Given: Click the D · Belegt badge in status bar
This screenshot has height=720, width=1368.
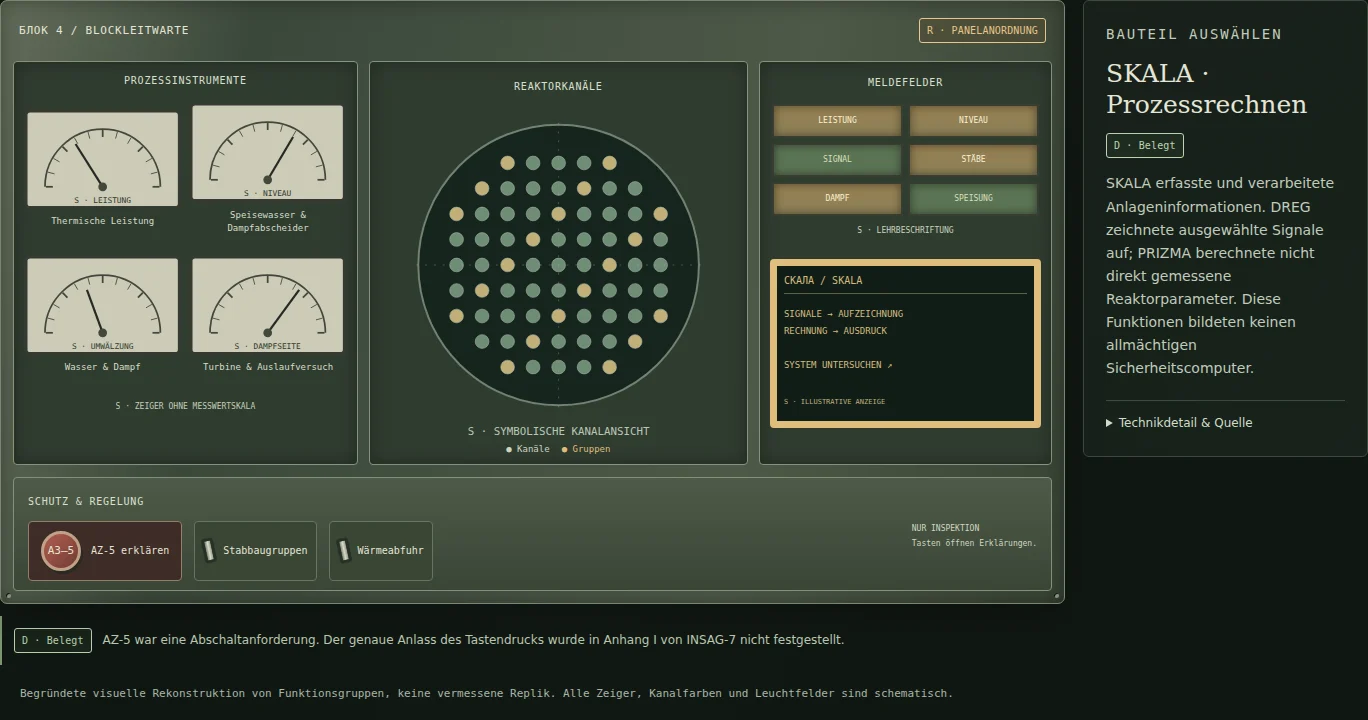Looking at the screenshot, I should [53, 640].
